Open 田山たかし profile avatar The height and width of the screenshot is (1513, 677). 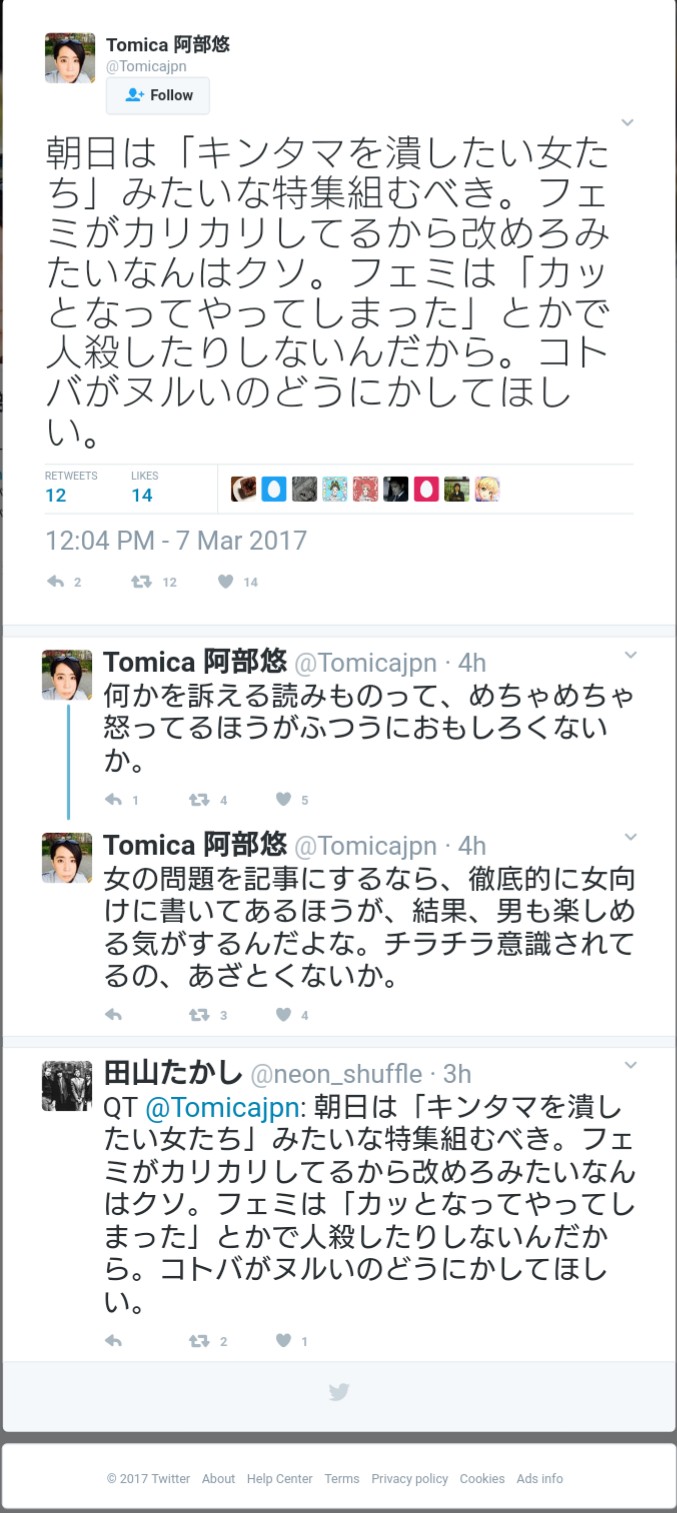pyautogui.click(x=67, y=1085)
